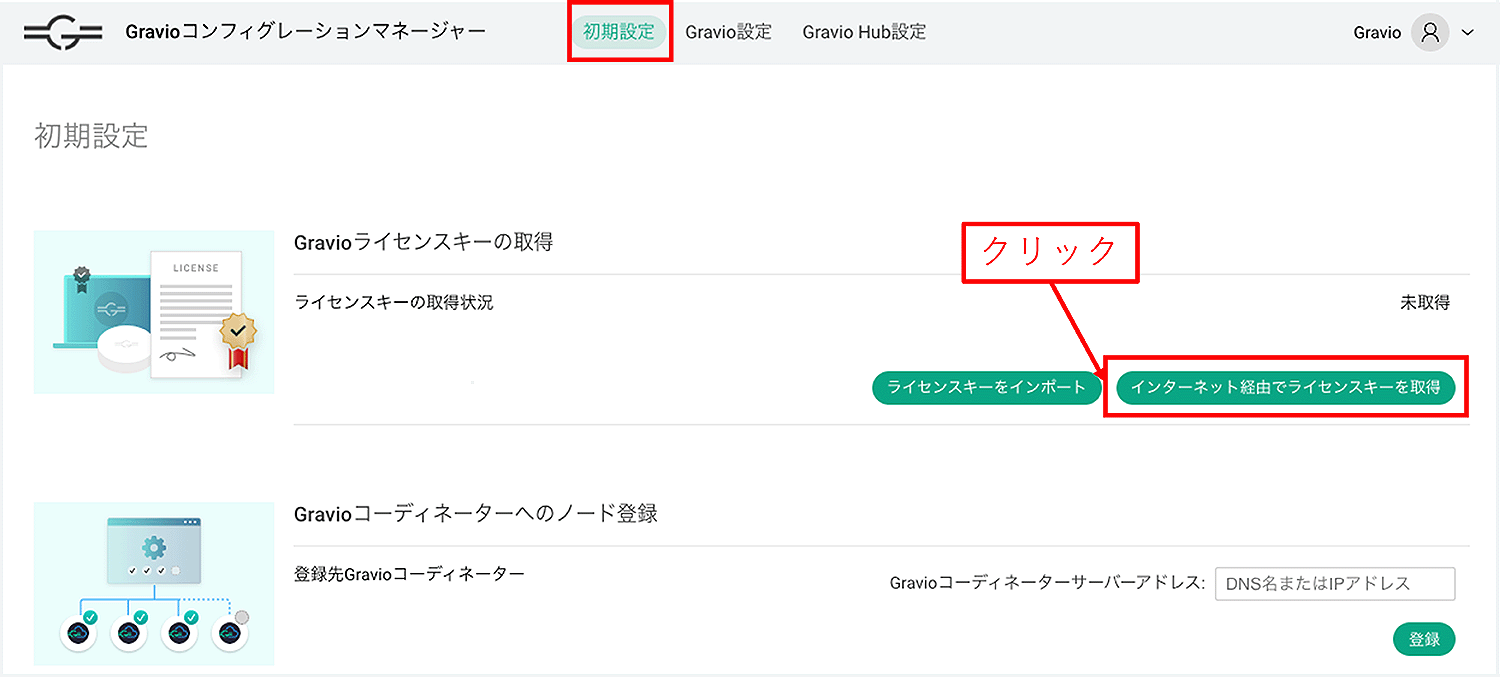
Task: Focus the DNS名またはIPアドレス input field
Action: (x=1335, y=584)
